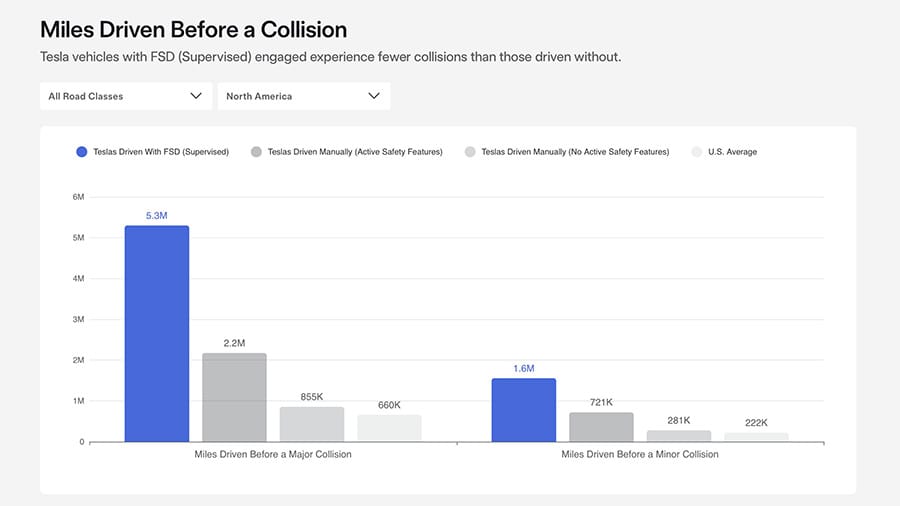The width and height of the screenshot is (900, 506).
Task: Toggle the No Active Safety Features legend dot
Action: coord(470,152)
